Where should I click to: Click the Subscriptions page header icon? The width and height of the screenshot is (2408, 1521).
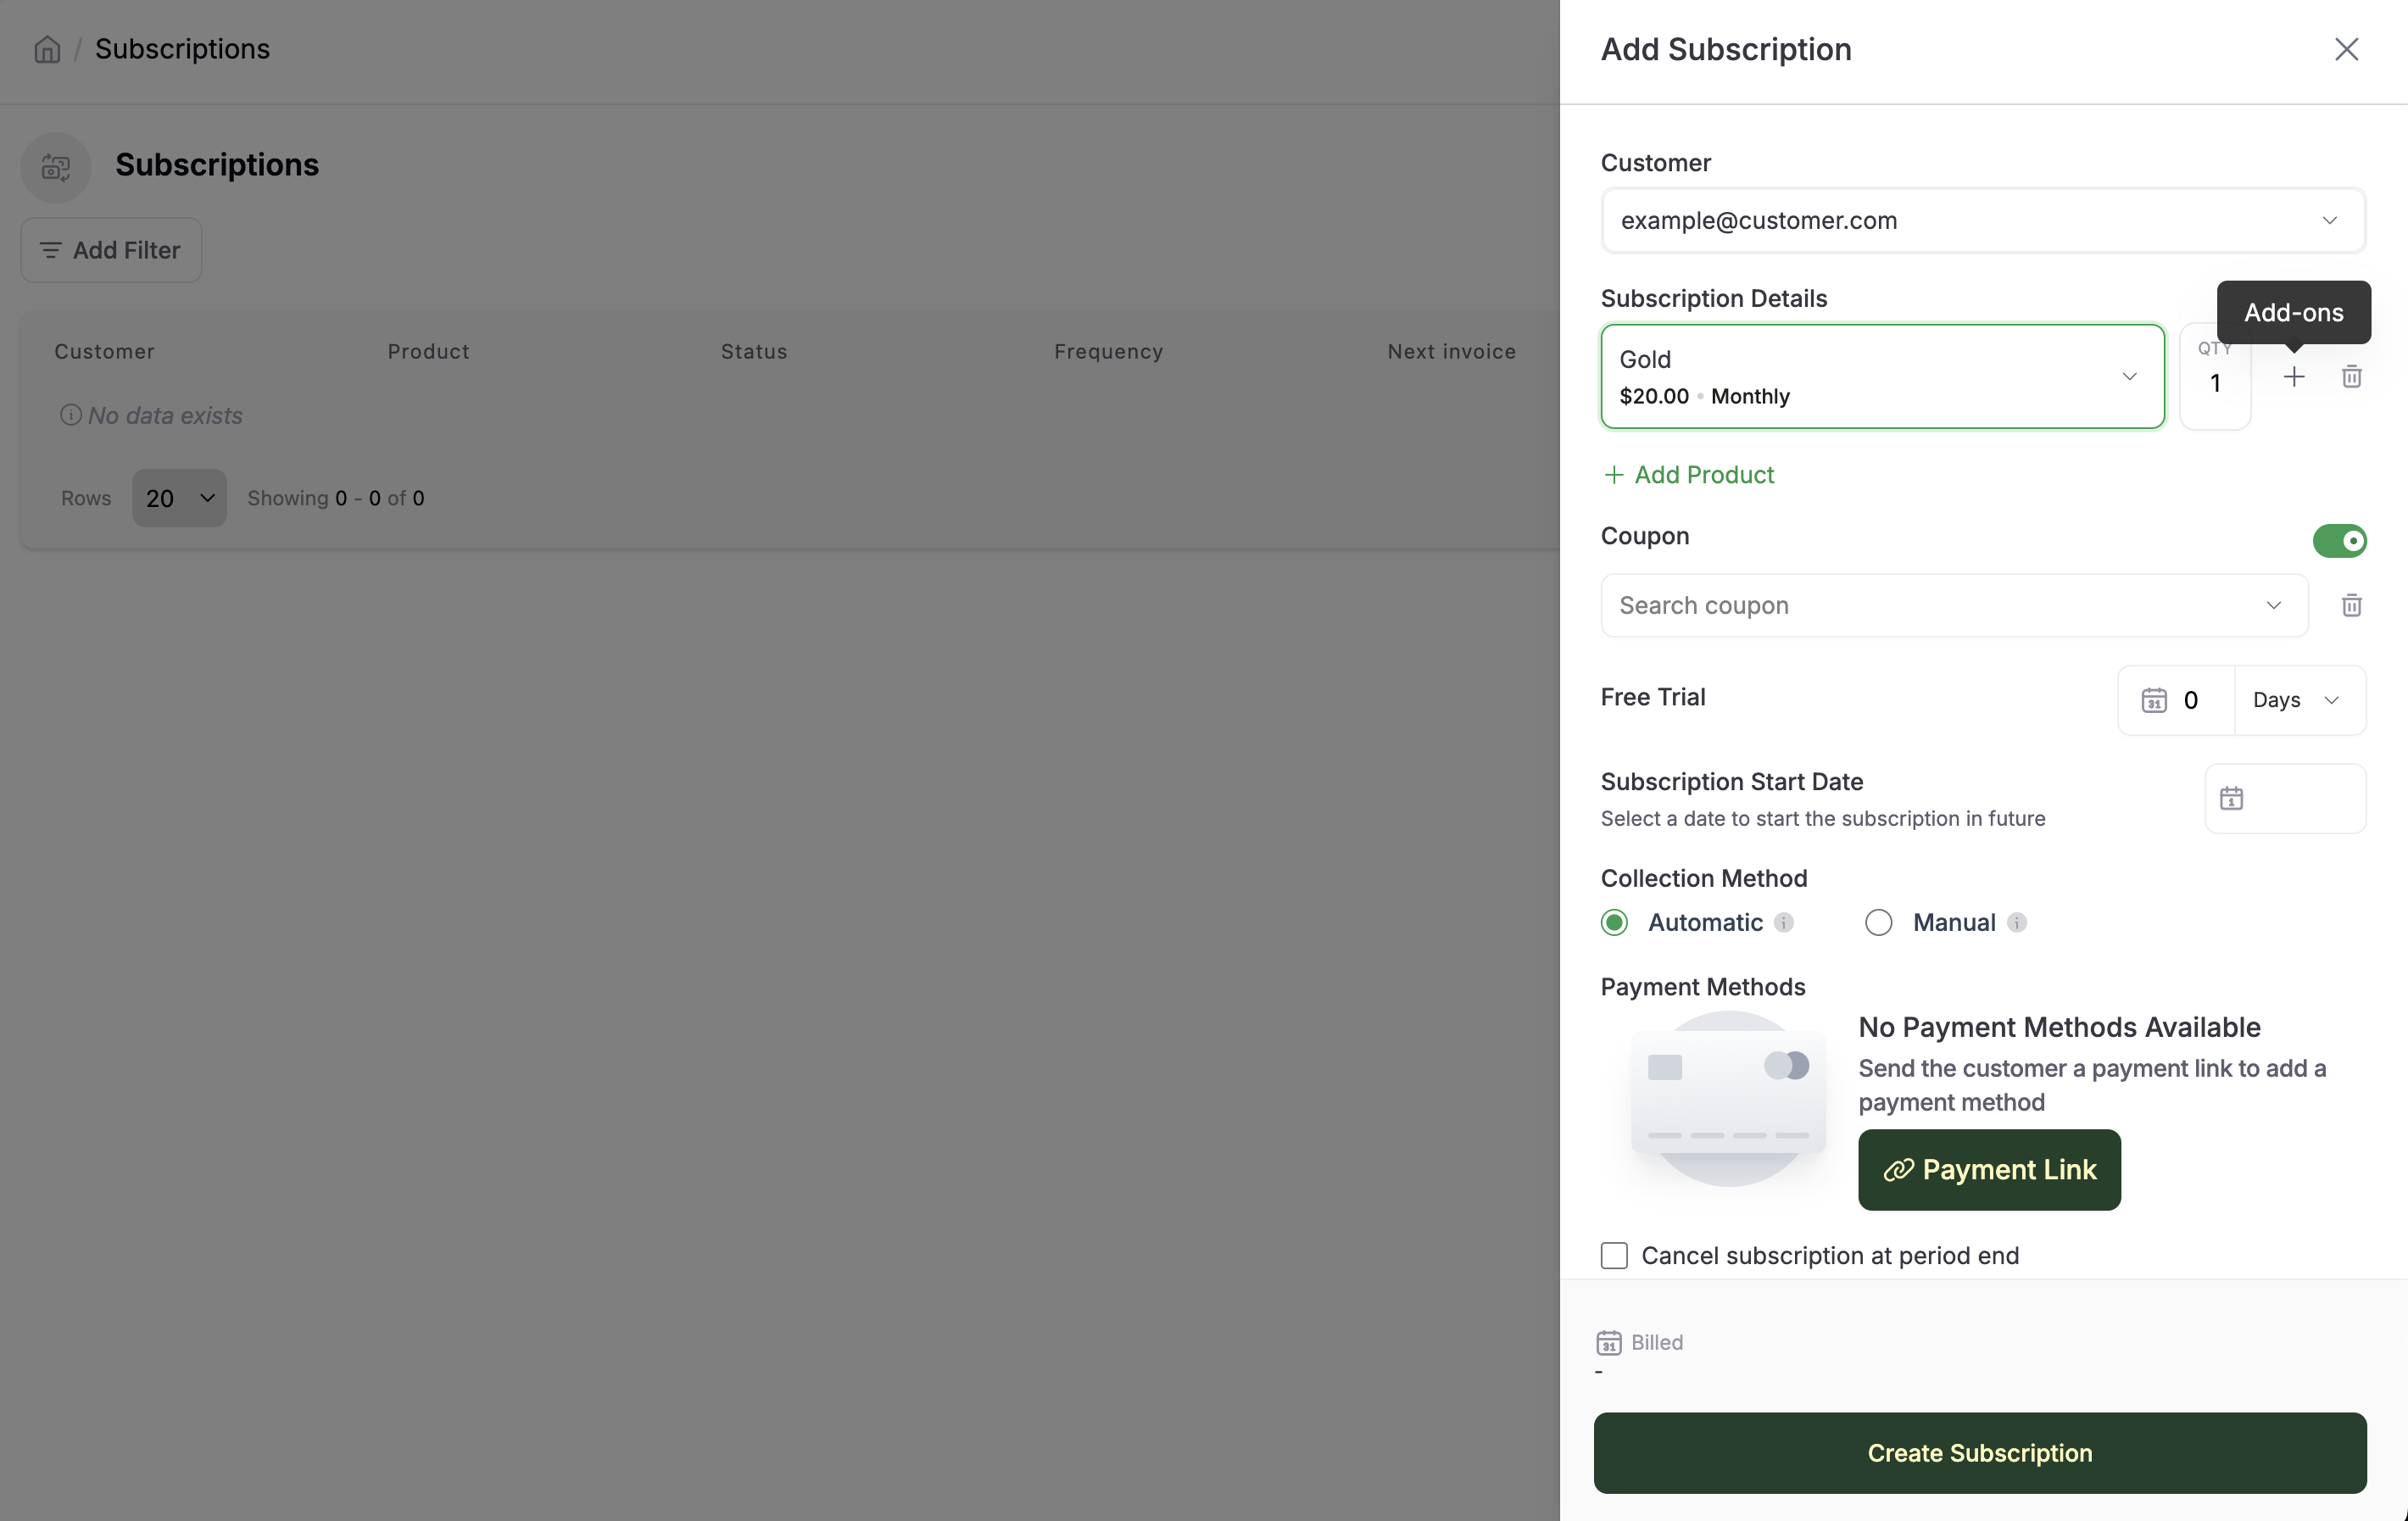[56, 167]
